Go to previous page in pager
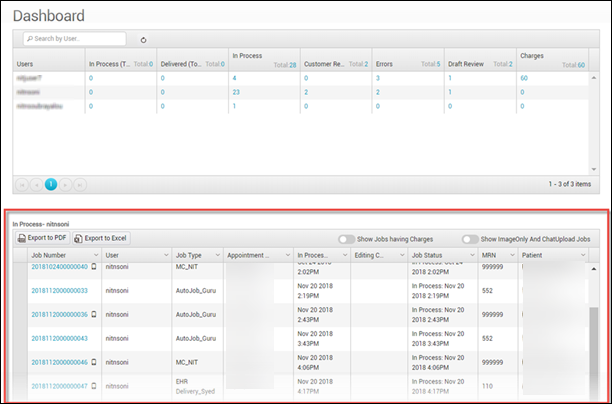 36,184
